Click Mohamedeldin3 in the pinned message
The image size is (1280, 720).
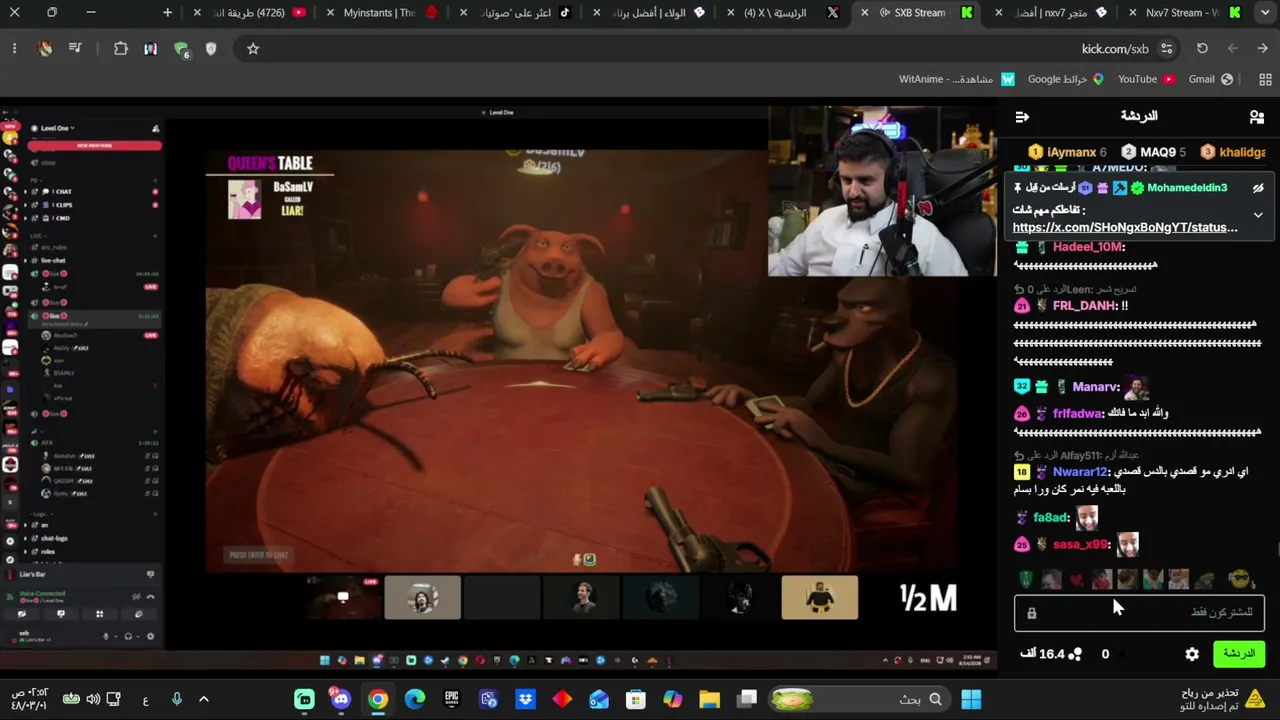(1187, 188)
